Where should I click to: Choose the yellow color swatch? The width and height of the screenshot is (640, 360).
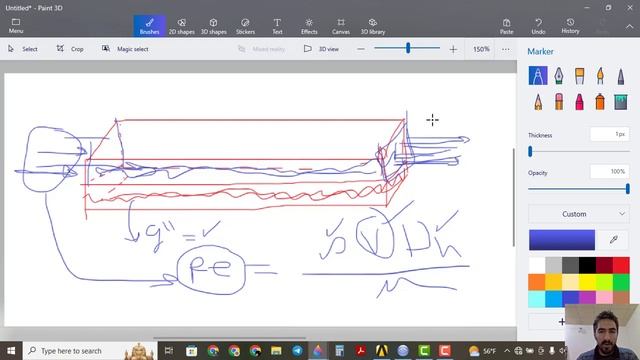[x=587, y=282]
